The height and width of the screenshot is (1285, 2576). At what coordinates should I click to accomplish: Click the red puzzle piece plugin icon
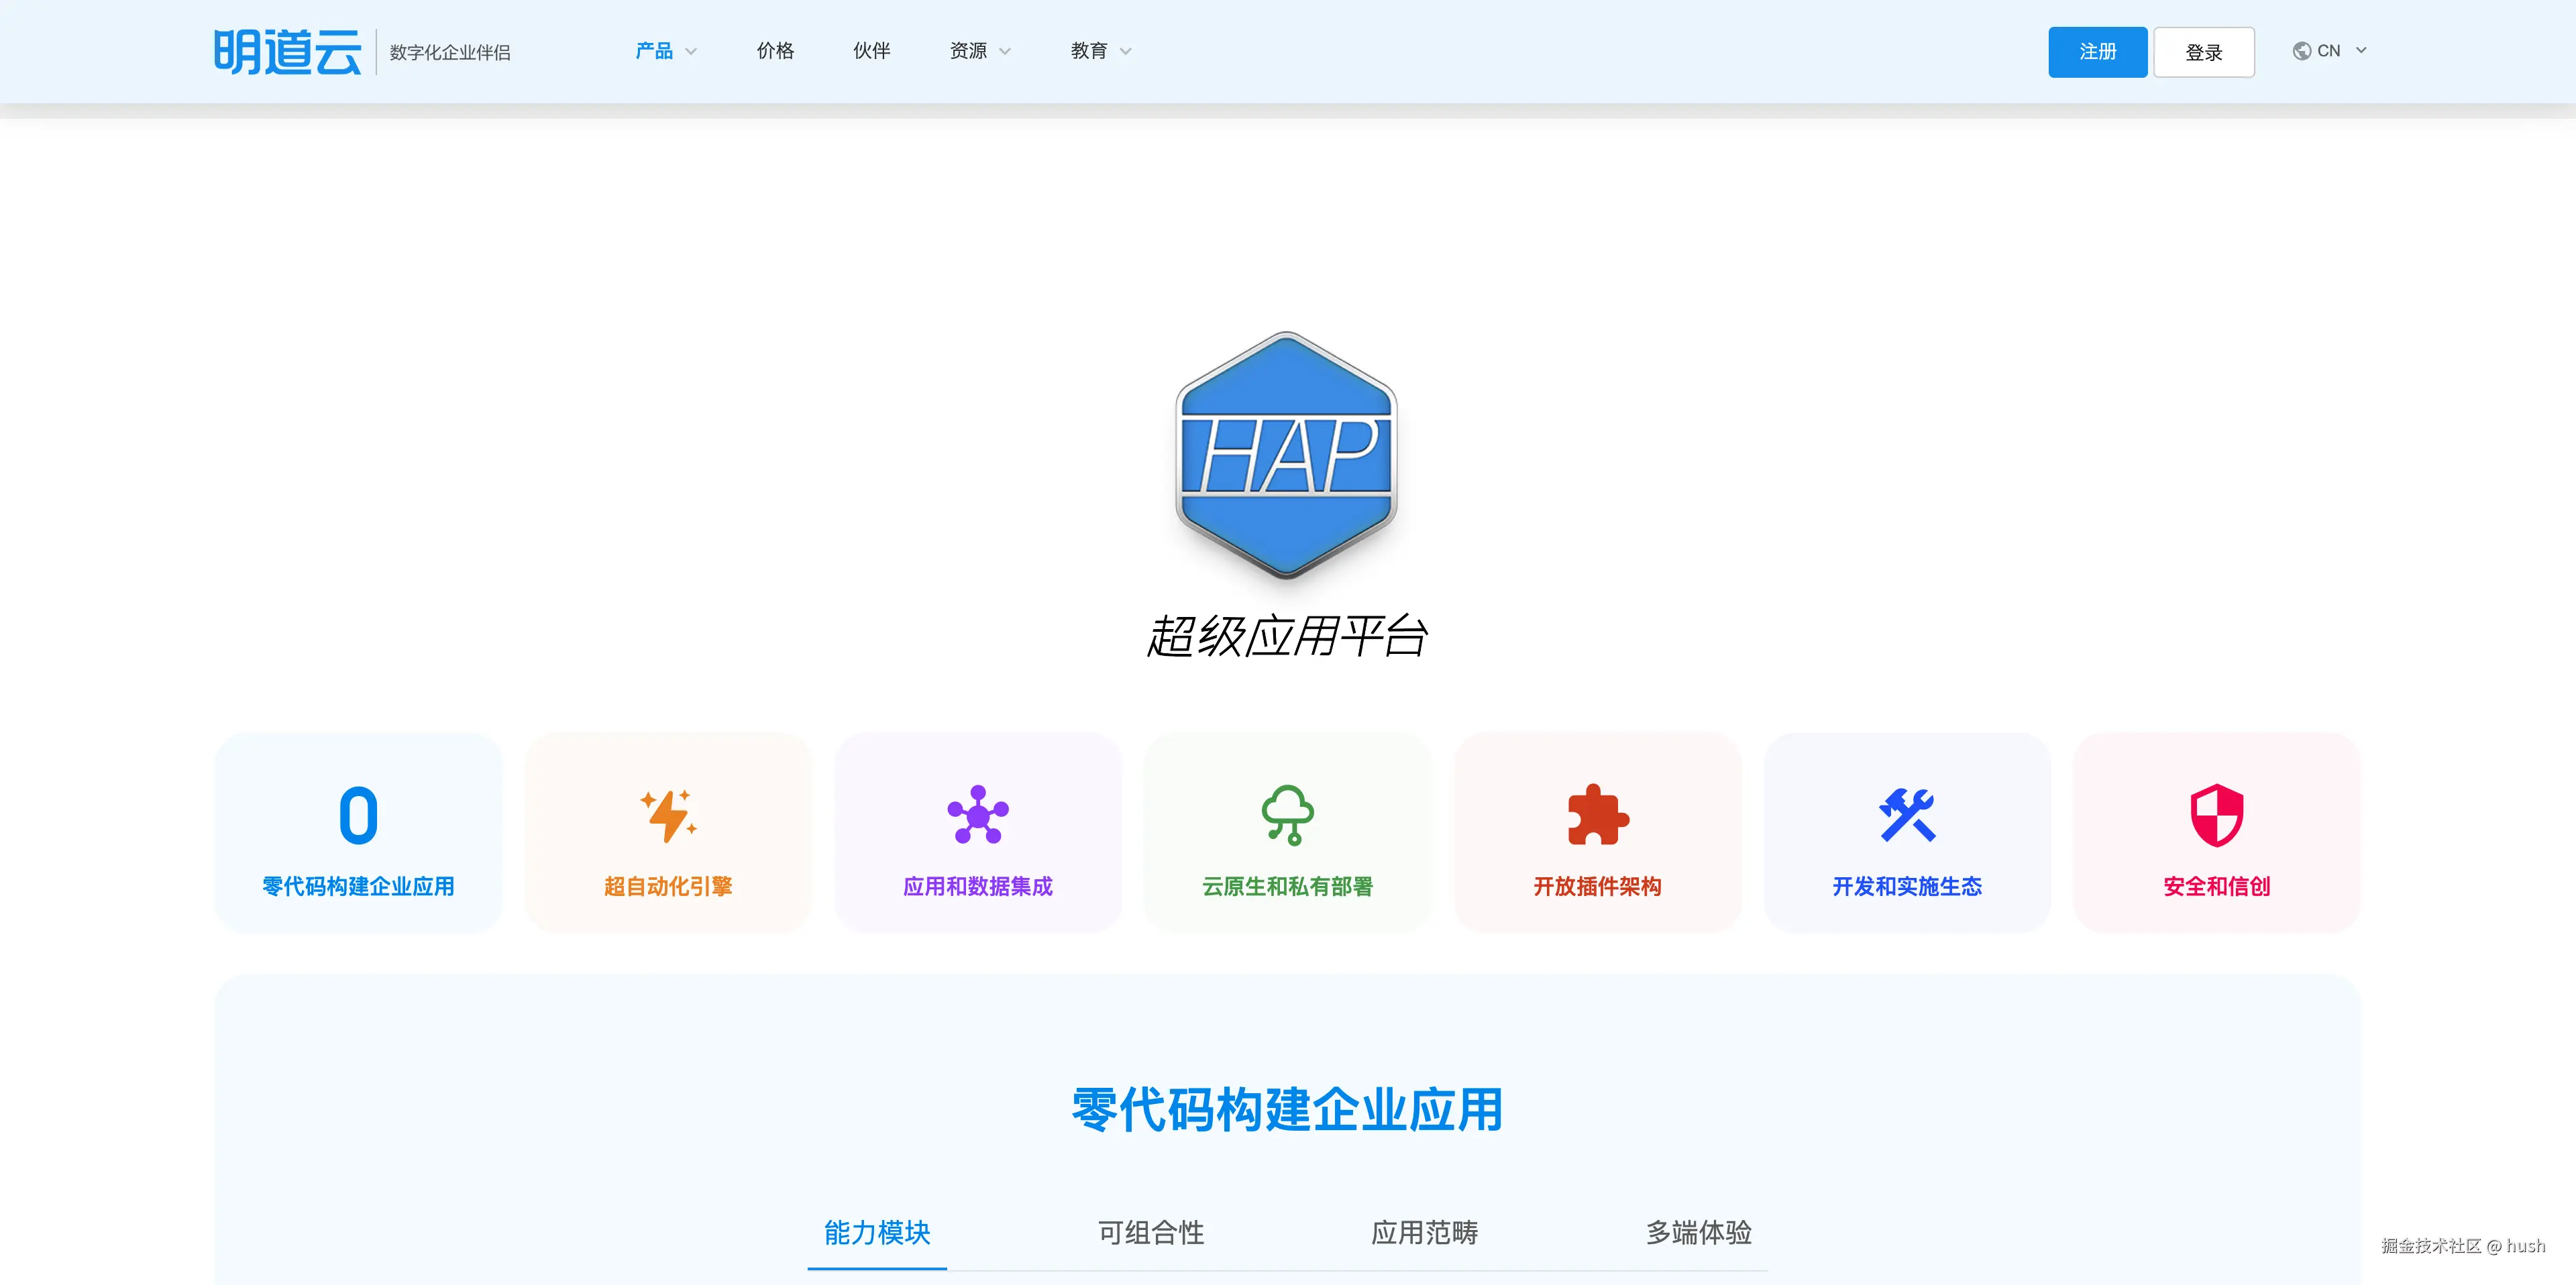tap(1597, 815)
